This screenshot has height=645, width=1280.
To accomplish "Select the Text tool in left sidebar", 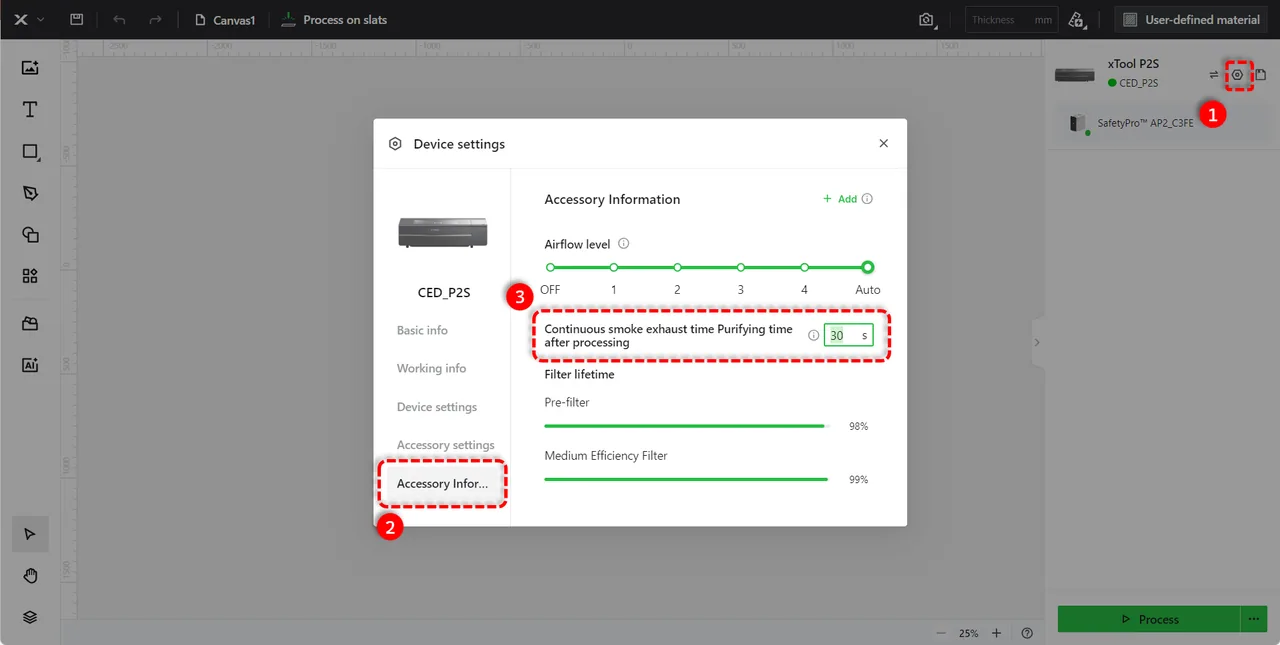I will [30, 110].
